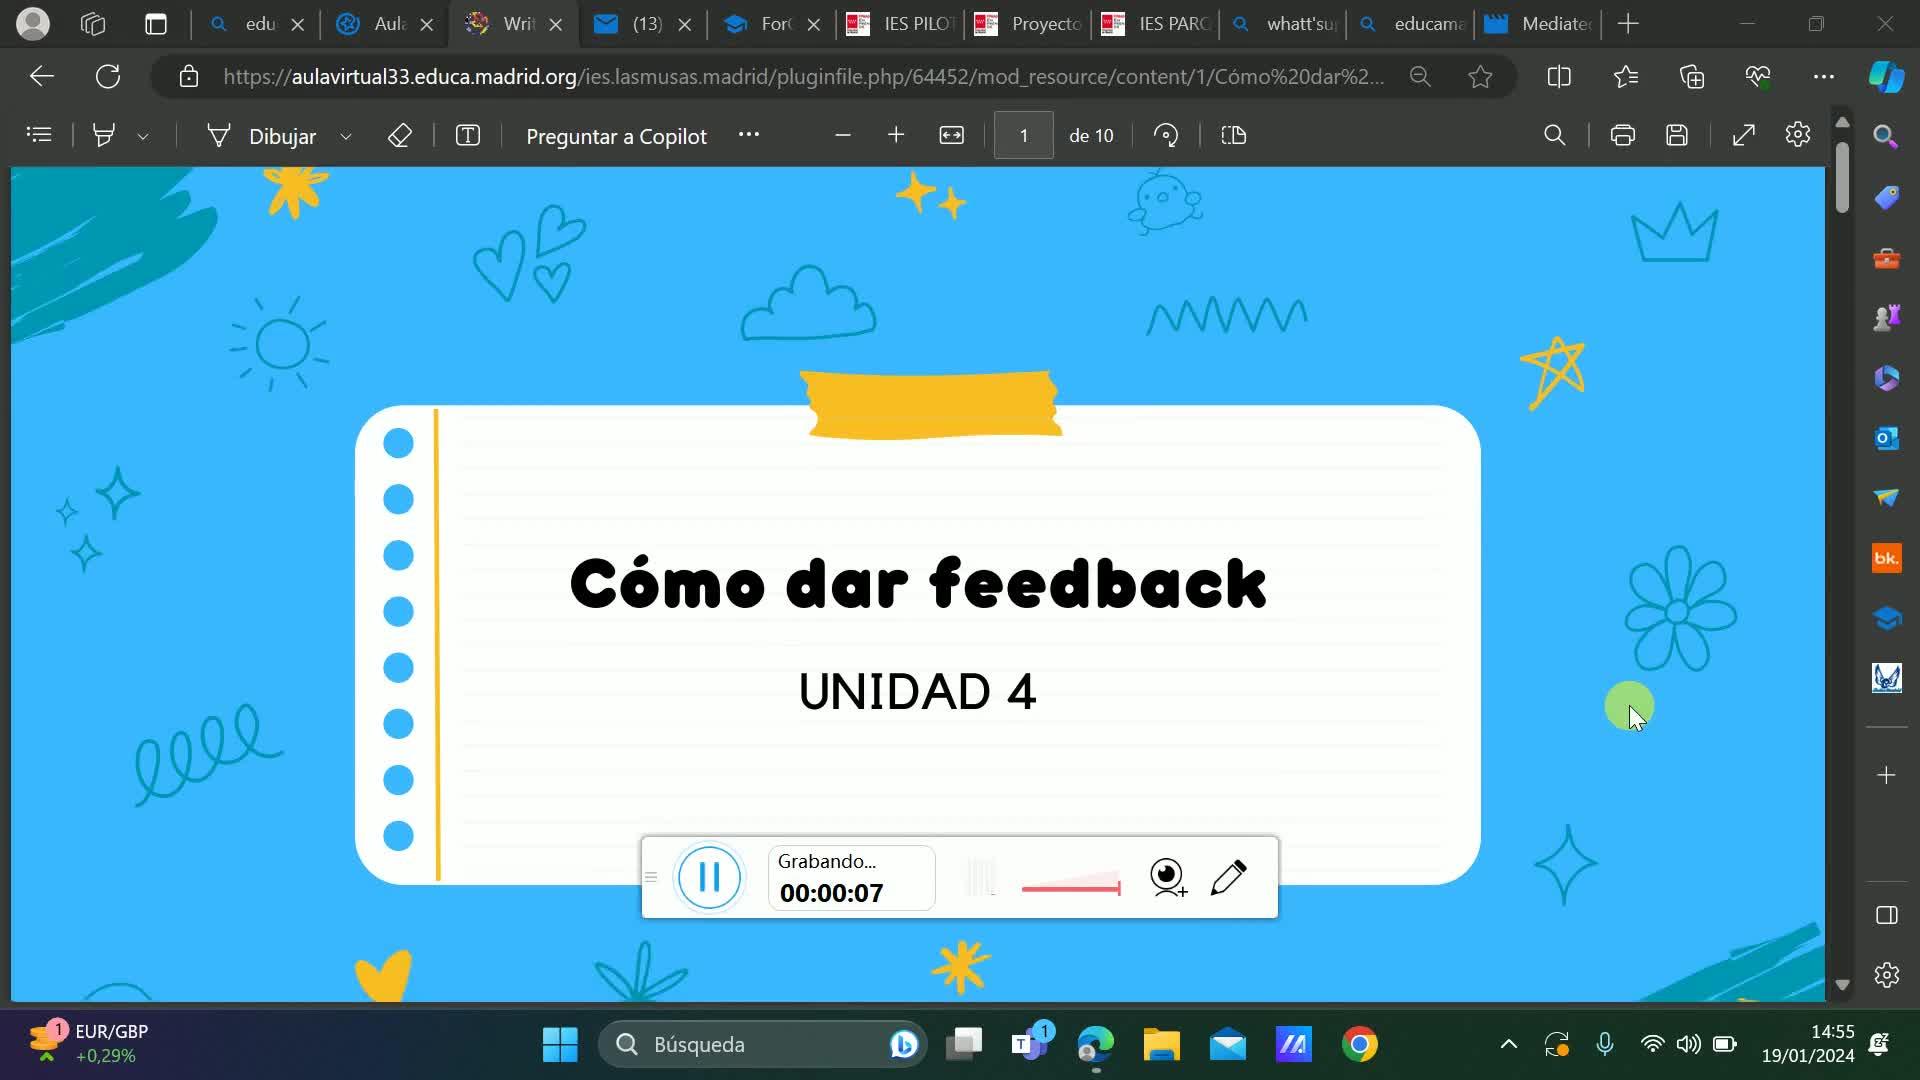Click the Fit to width icon
This screenshot has width=1920, height=1080.
pos(951,136)
